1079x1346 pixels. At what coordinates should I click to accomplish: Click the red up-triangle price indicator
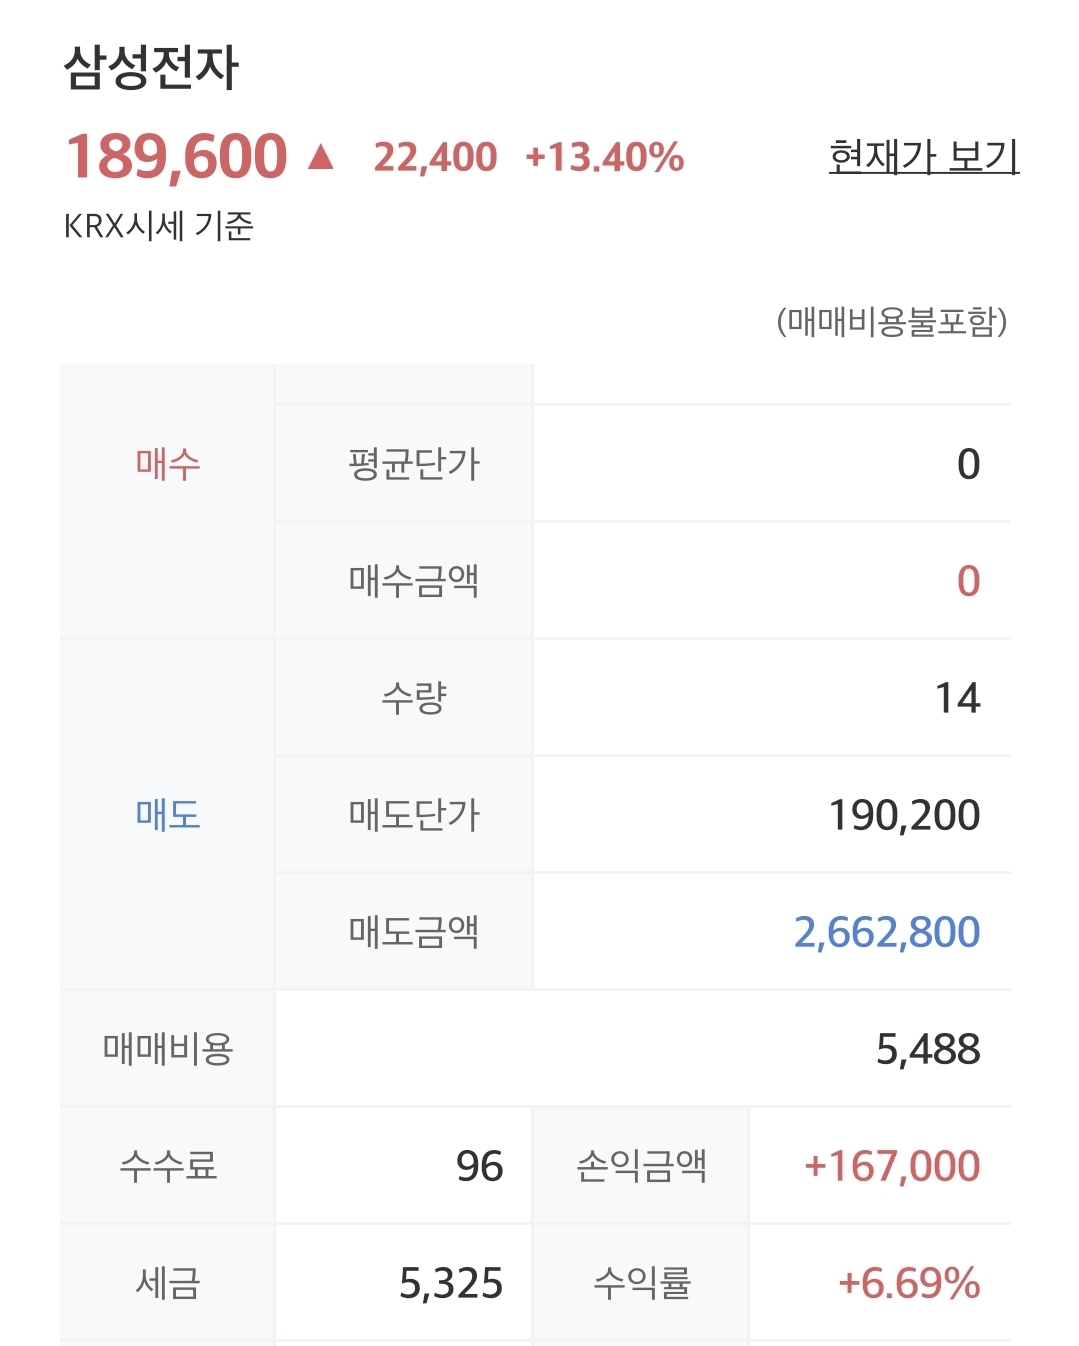pos(320,157)
